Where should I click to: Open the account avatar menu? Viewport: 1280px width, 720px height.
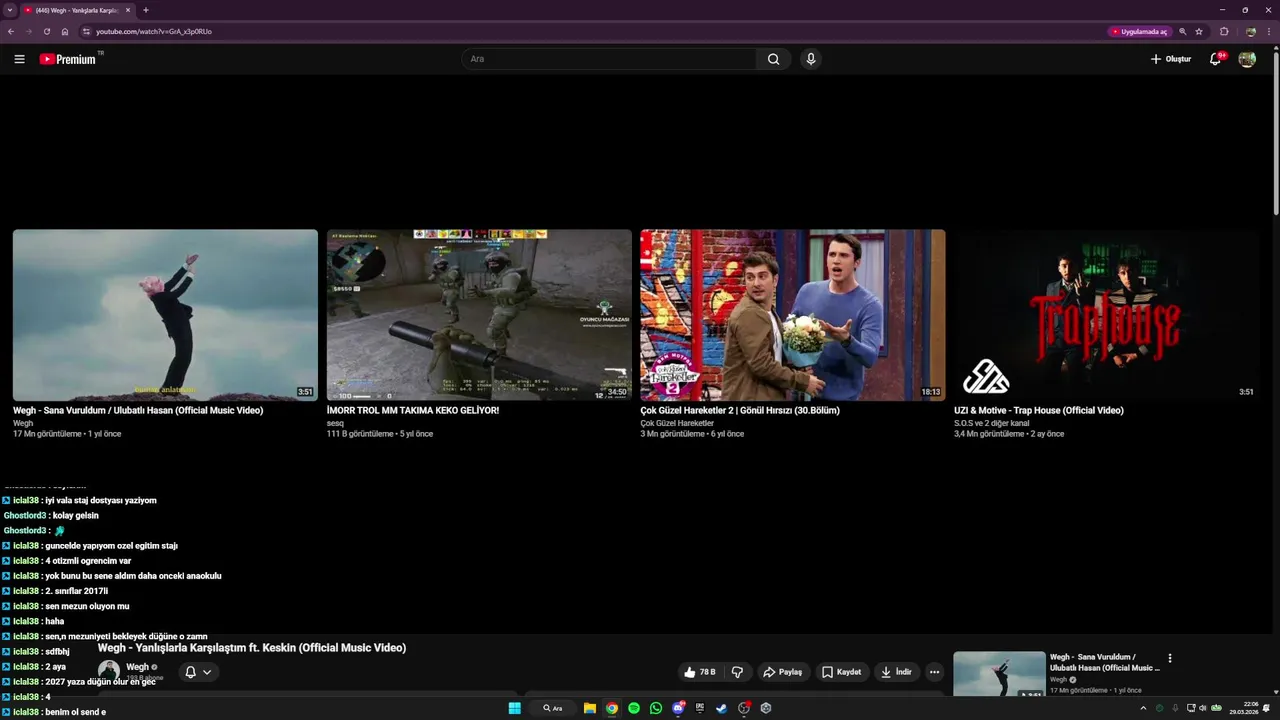[1247, 59]
